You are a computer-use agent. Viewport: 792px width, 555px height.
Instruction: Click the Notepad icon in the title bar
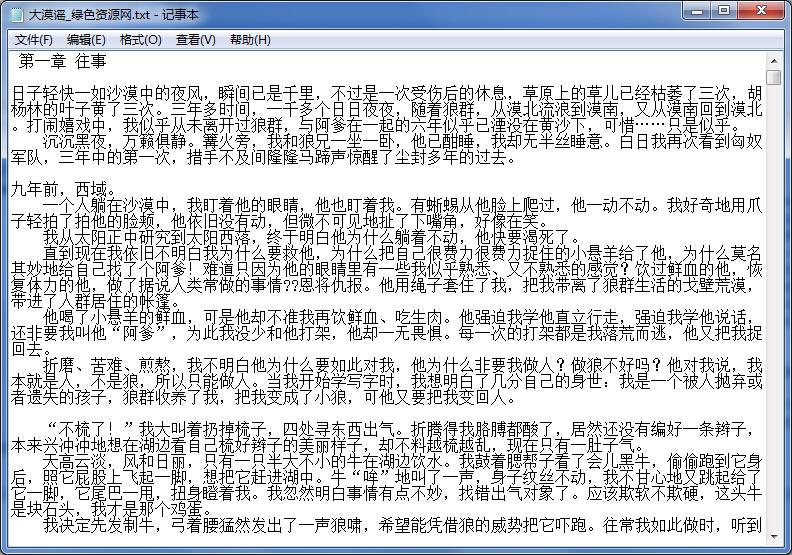click(x=17, y=15)
